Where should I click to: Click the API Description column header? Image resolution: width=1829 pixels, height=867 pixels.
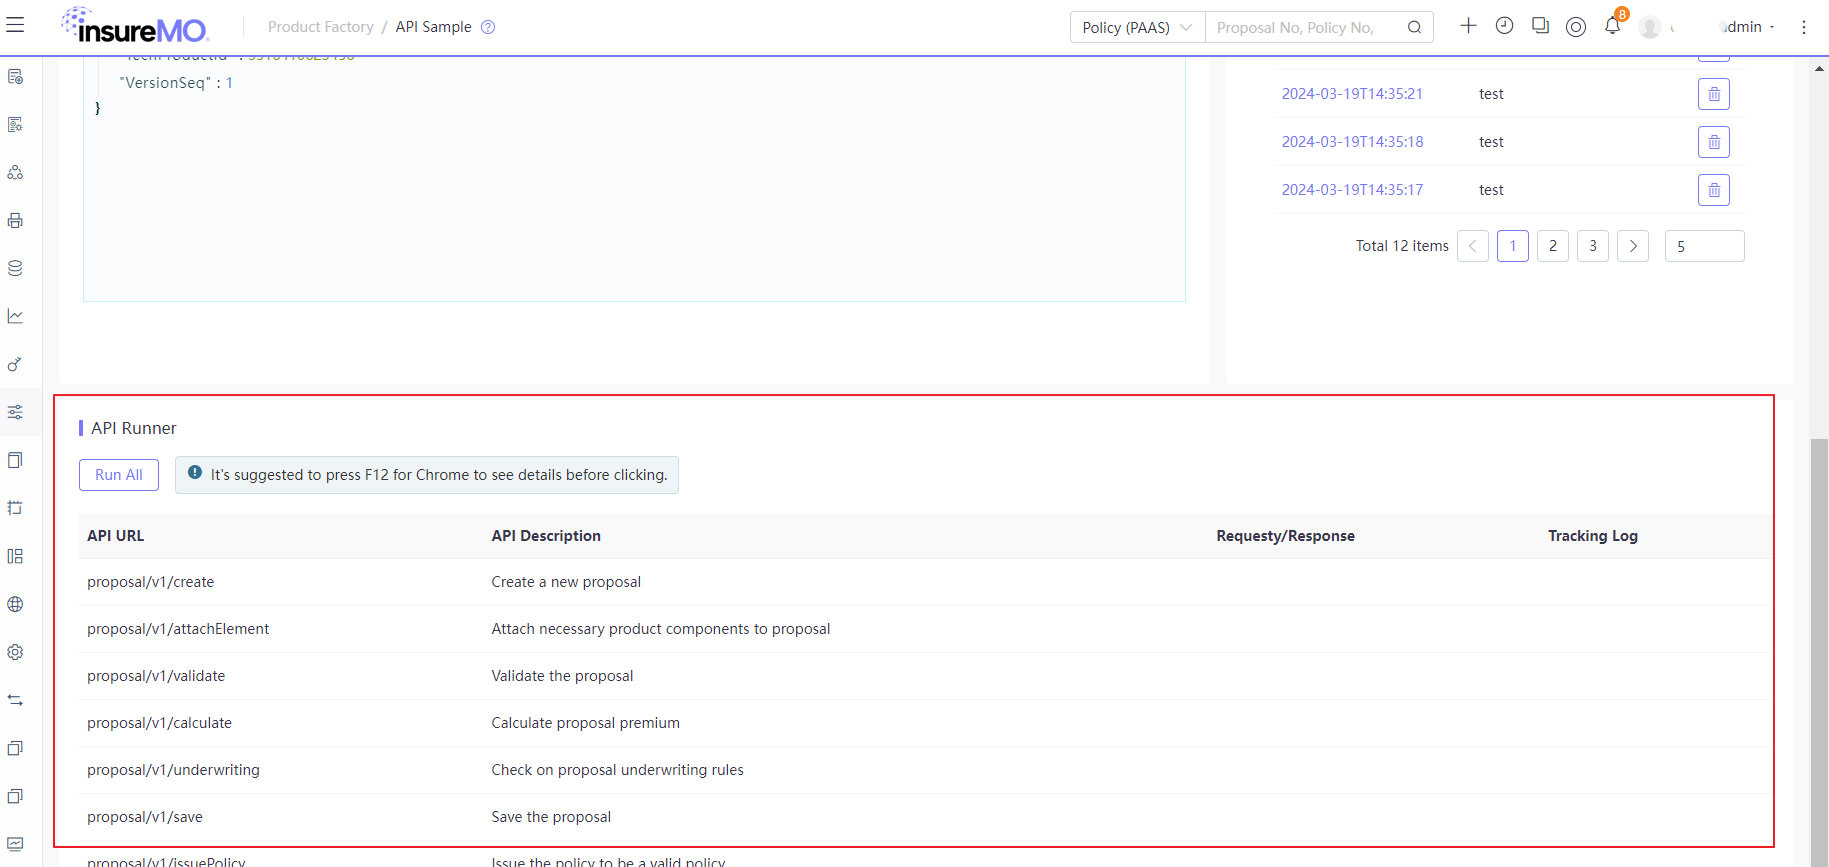[x=546, y=536]
